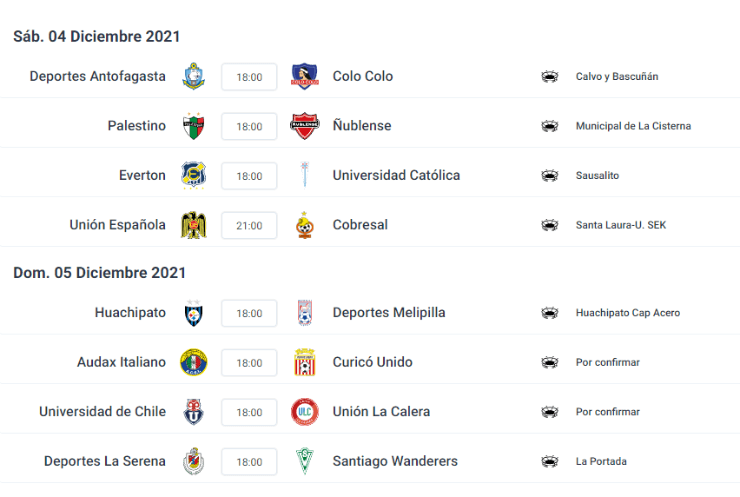Click the Calvo y Bascuñán stadium name
The height and width of the screenshot is (497, 740).
pyautogui.click(x=617, y=76)
